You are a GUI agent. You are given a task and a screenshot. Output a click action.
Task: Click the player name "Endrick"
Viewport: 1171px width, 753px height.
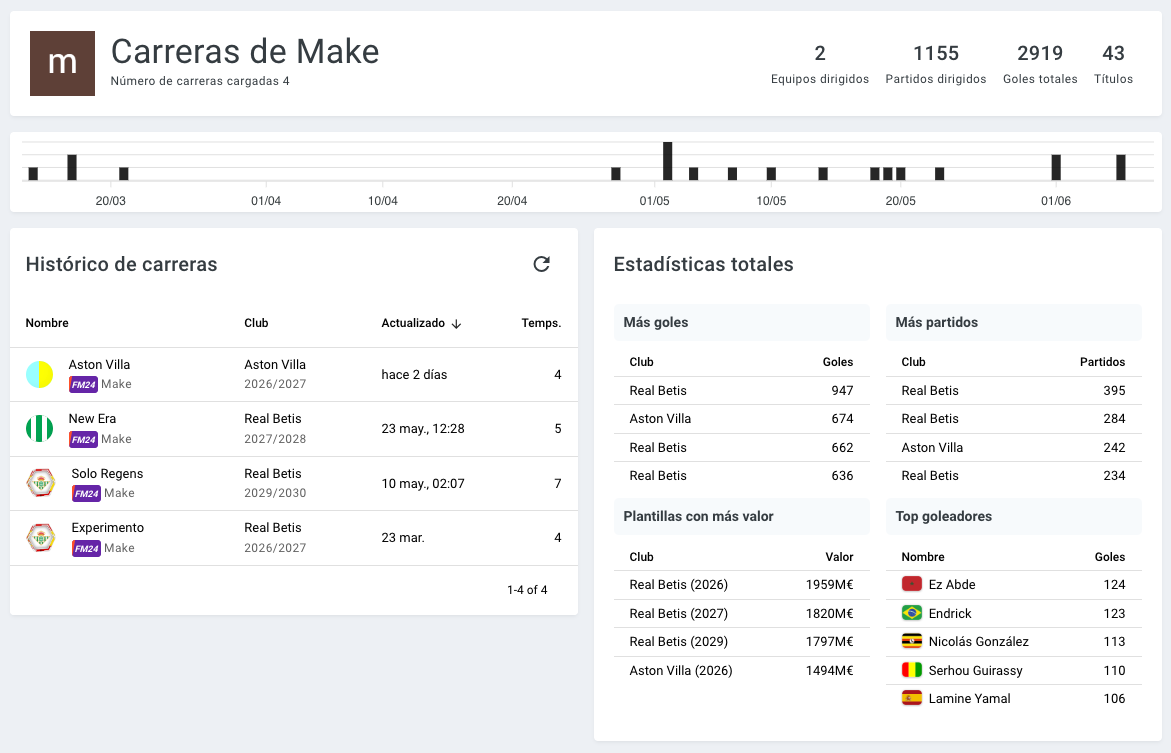[x=950, y=613]
